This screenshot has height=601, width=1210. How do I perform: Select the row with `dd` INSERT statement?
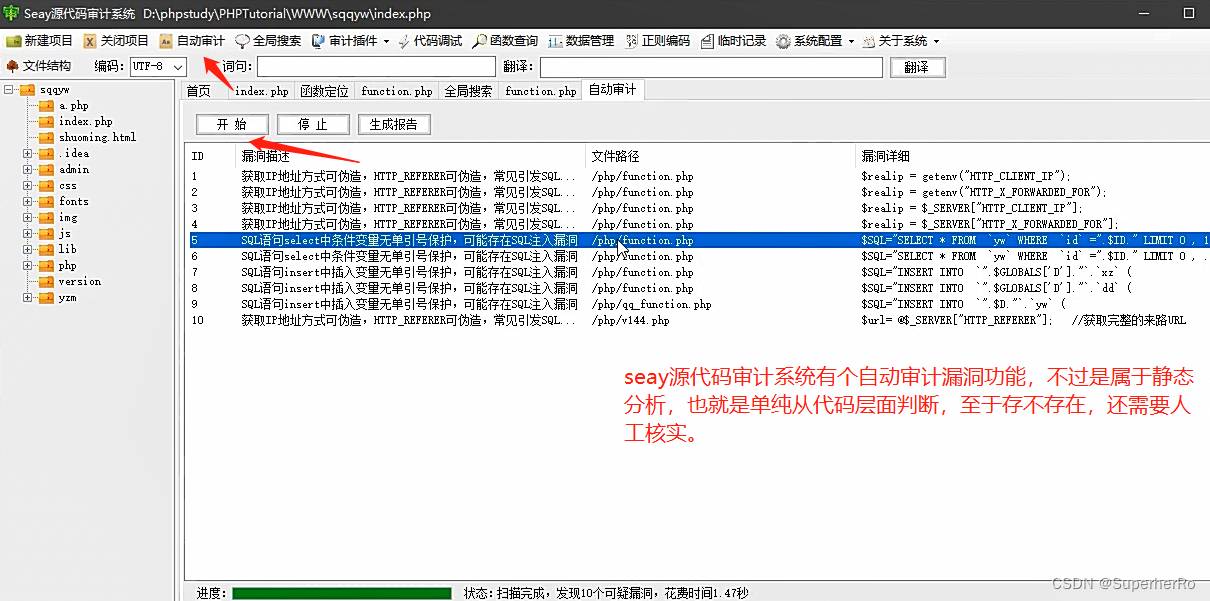(x=697, y=288)
